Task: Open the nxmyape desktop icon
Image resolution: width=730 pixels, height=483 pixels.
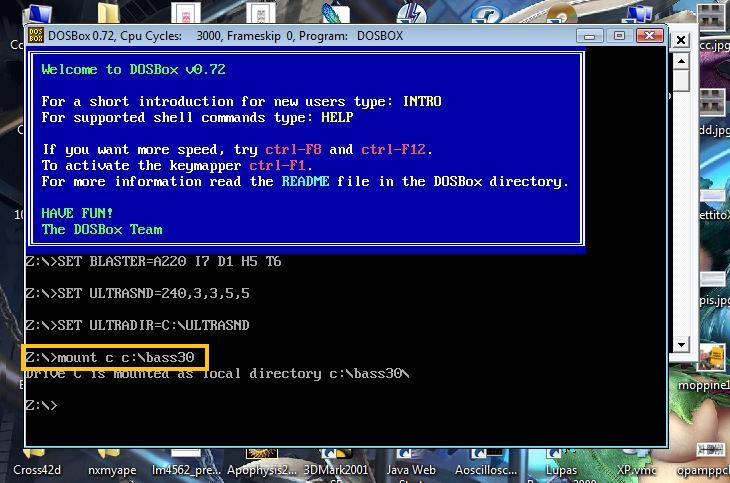Action: [x=112, y=463]
